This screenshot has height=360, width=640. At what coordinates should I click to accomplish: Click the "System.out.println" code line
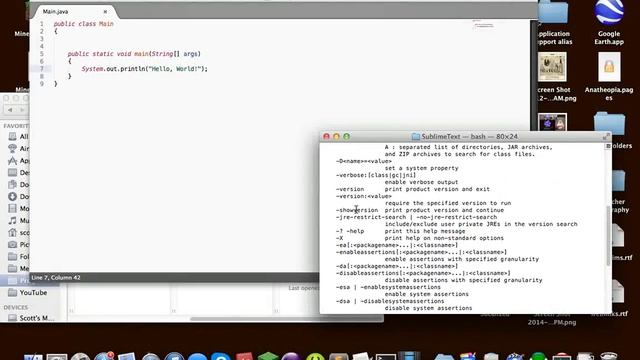pos(144,69)
